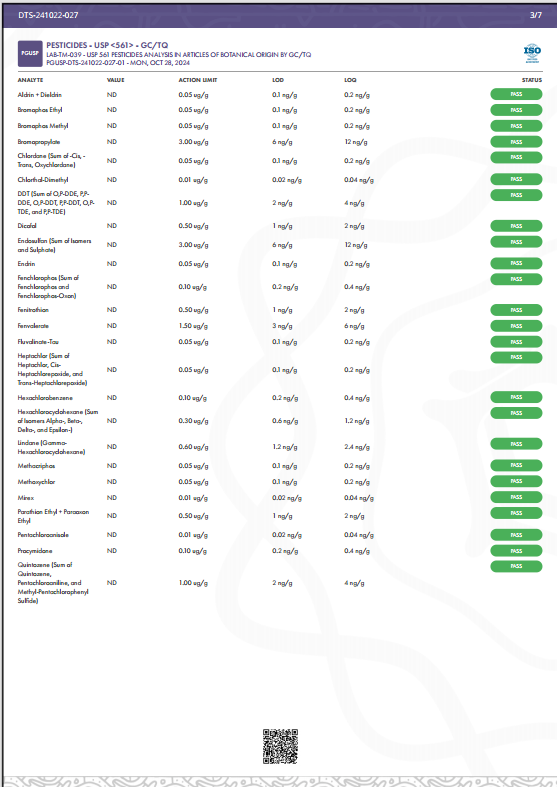Click the Quintozene analyte description
Image resolution: width=557 pixels, height=787 pixels.
tap(53, 583)
